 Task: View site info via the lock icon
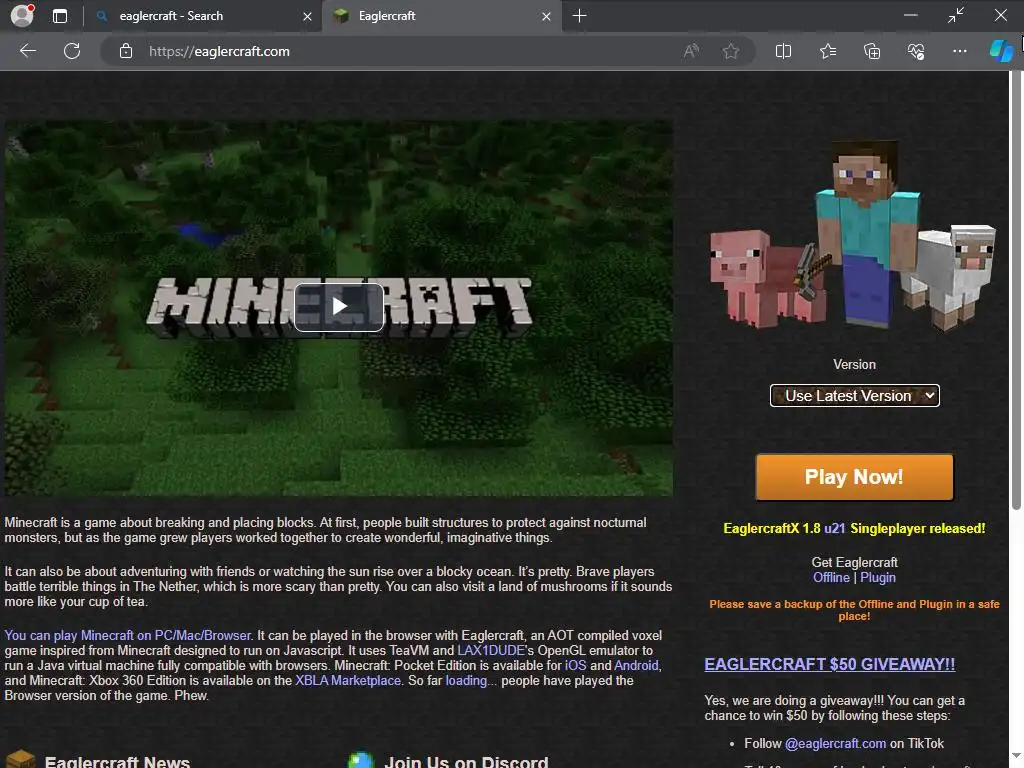tap(126, 51)
